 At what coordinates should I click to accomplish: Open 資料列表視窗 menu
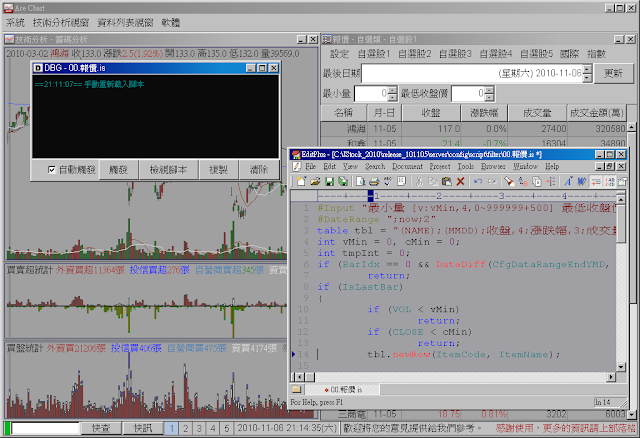pyautogui.click(x=125, y=22)
